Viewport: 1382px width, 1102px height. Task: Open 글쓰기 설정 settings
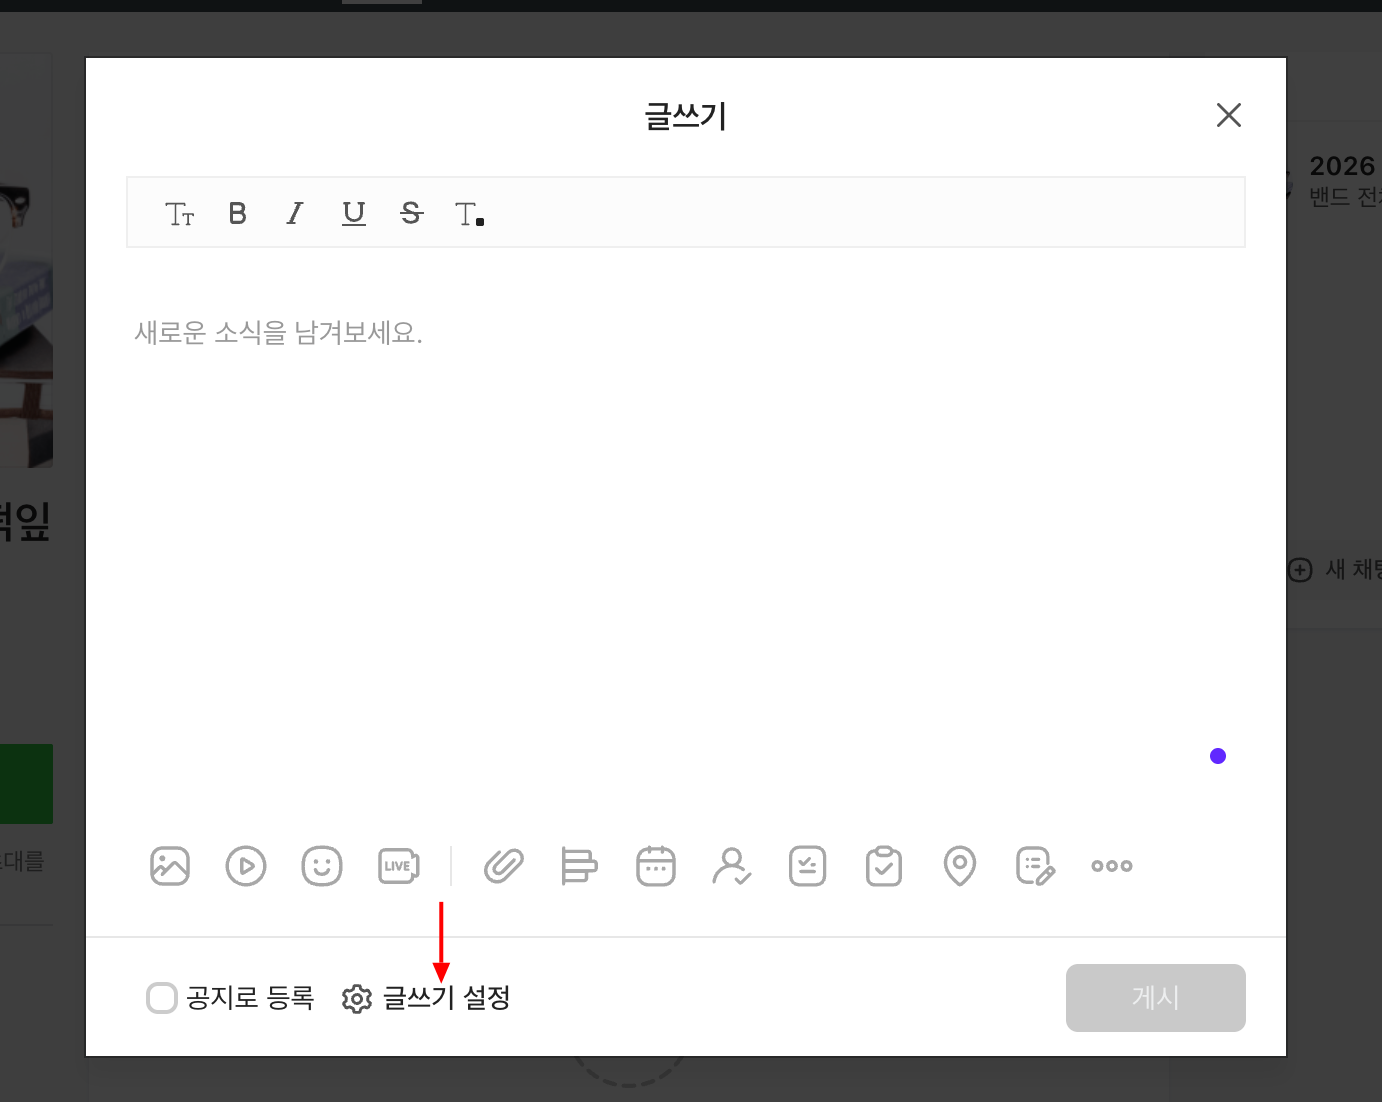427,998
